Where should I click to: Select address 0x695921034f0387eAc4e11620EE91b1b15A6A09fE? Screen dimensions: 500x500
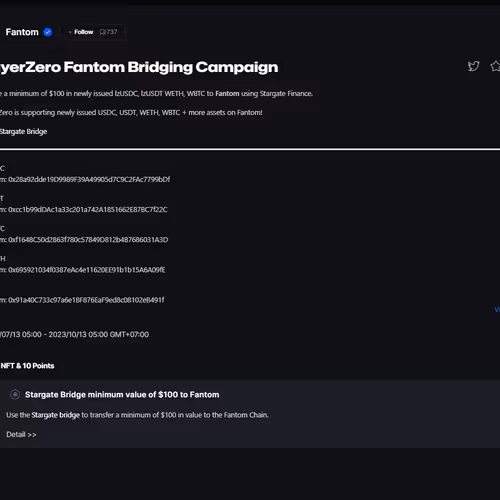point(87,270)
